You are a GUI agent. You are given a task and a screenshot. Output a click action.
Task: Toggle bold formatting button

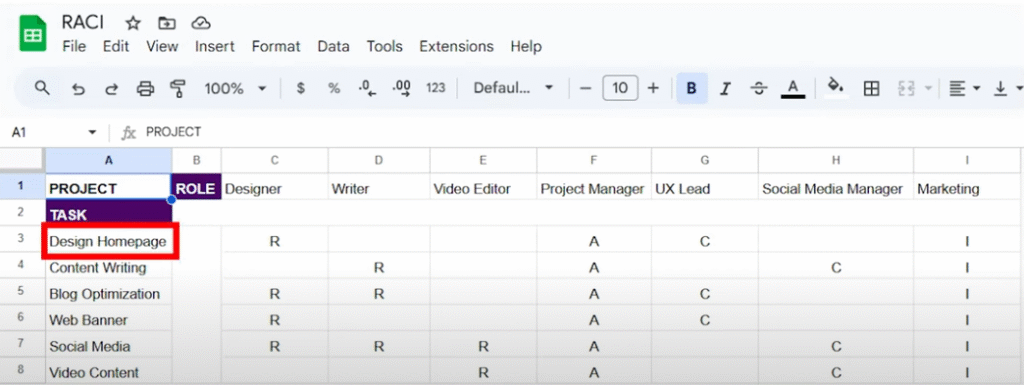[x=692, y=88]
